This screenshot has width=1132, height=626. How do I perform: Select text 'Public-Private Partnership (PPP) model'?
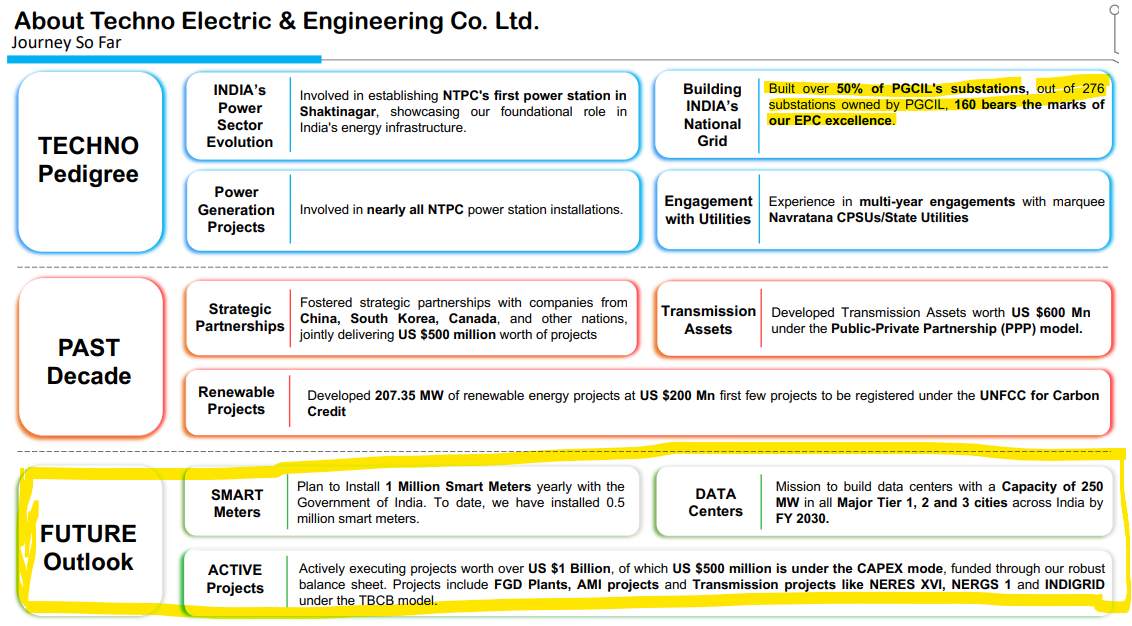pyautogui.click(x=955, y=329)
